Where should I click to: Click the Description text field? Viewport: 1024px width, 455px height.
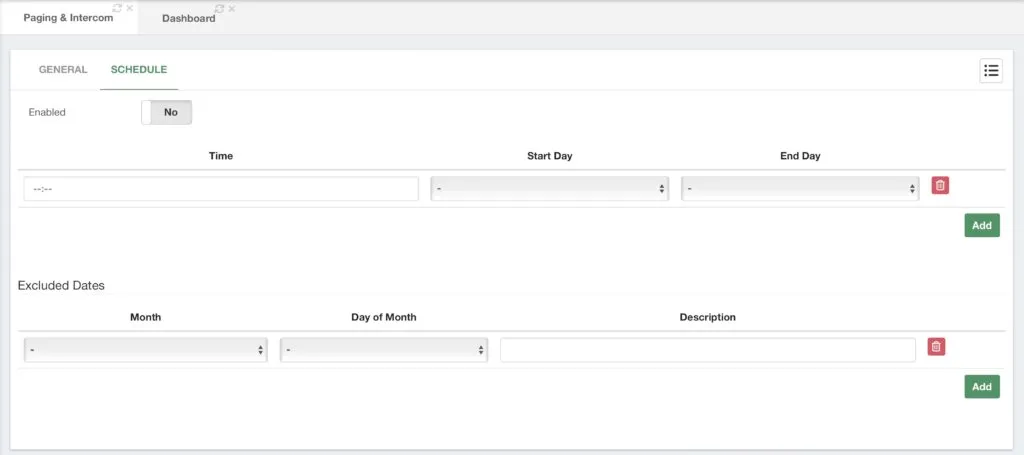click(x=708, y=350)
